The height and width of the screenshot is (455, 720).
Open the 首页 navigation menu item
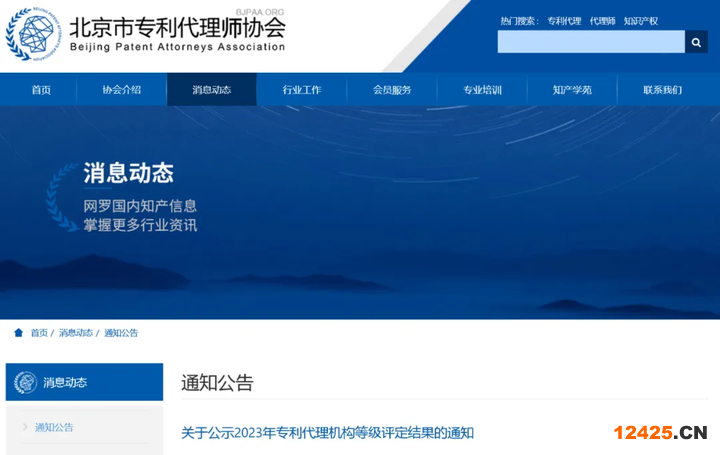41,90
